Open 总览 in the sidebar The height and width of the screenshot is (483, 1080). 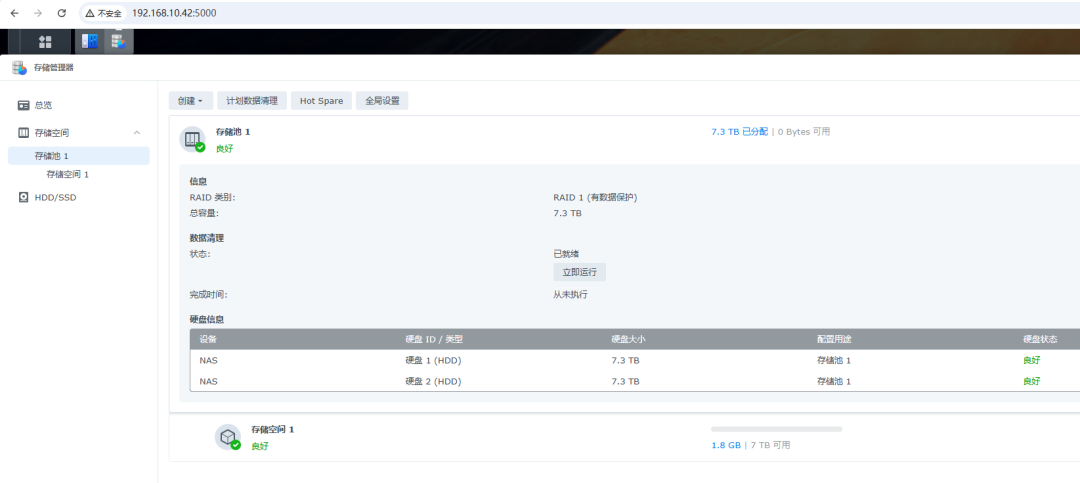pos(43,105)
